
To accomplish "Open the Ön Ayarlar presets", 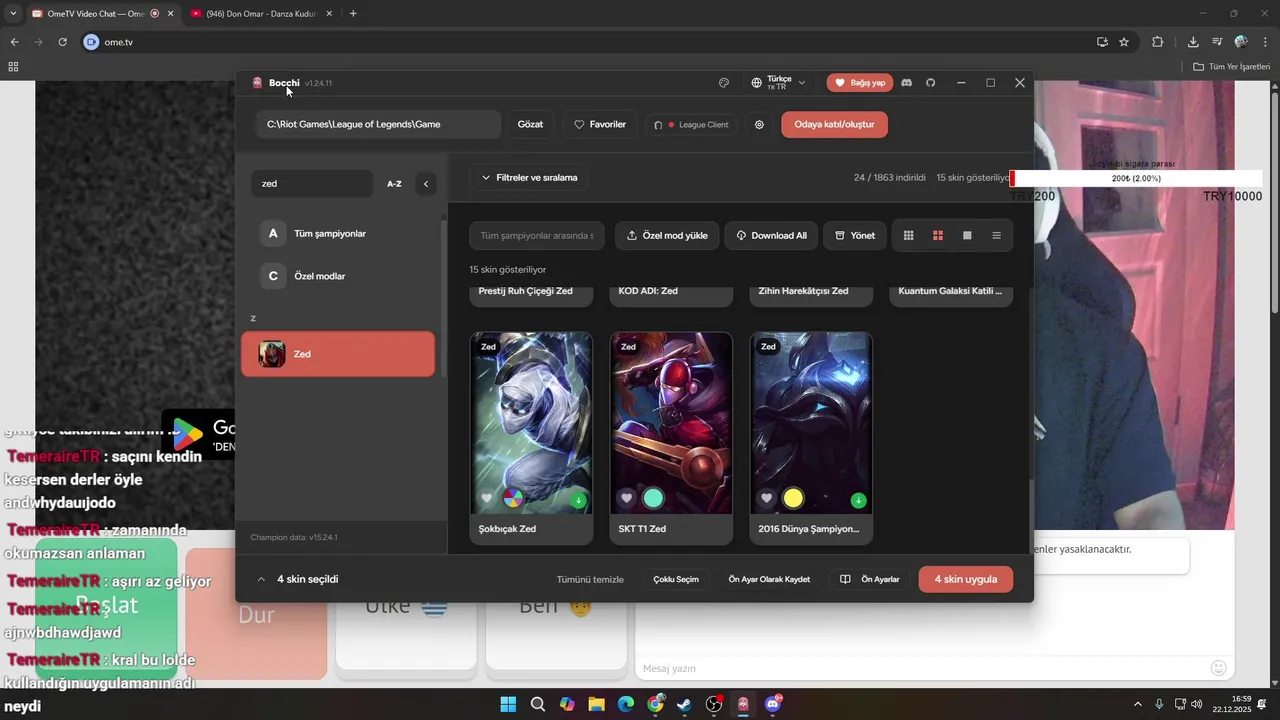I will click(870, 580).
